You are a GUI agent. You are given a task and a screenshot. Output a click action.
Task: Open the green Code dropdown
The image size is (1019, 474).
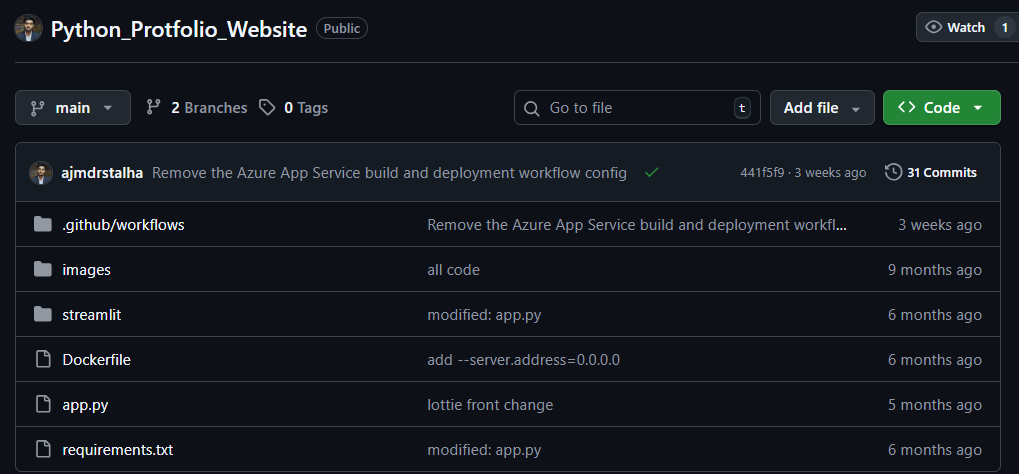coord(942,107)
